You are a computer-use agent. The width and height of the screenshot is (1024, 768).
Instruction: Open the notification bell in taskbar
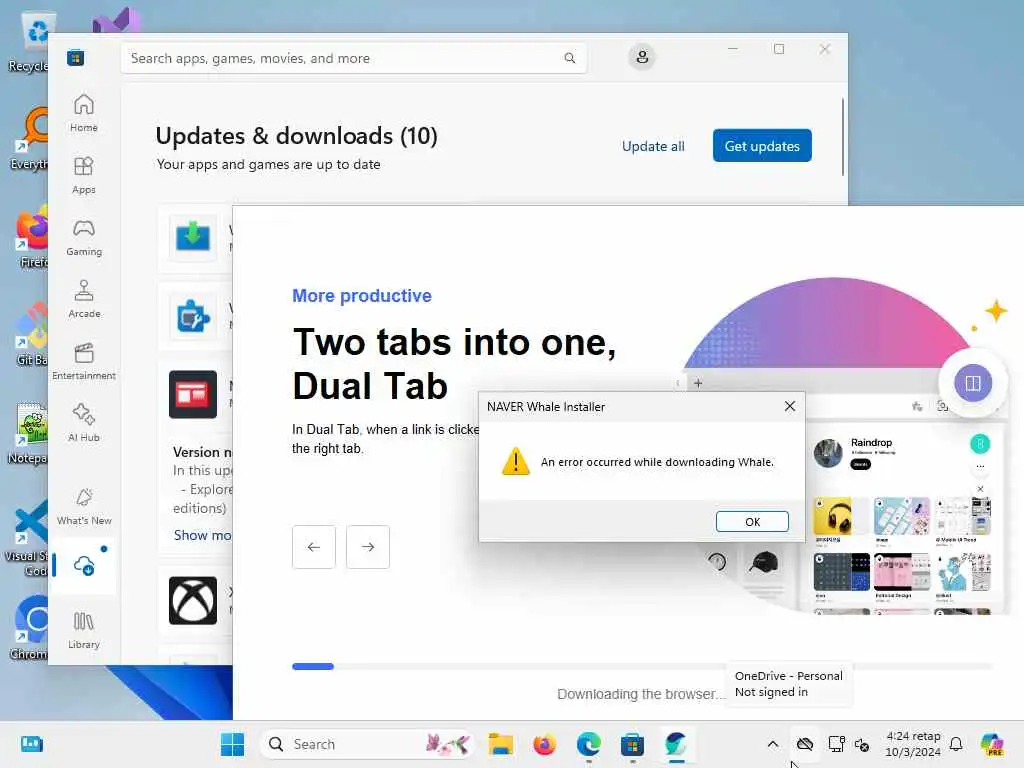click(x=956, y=744)
